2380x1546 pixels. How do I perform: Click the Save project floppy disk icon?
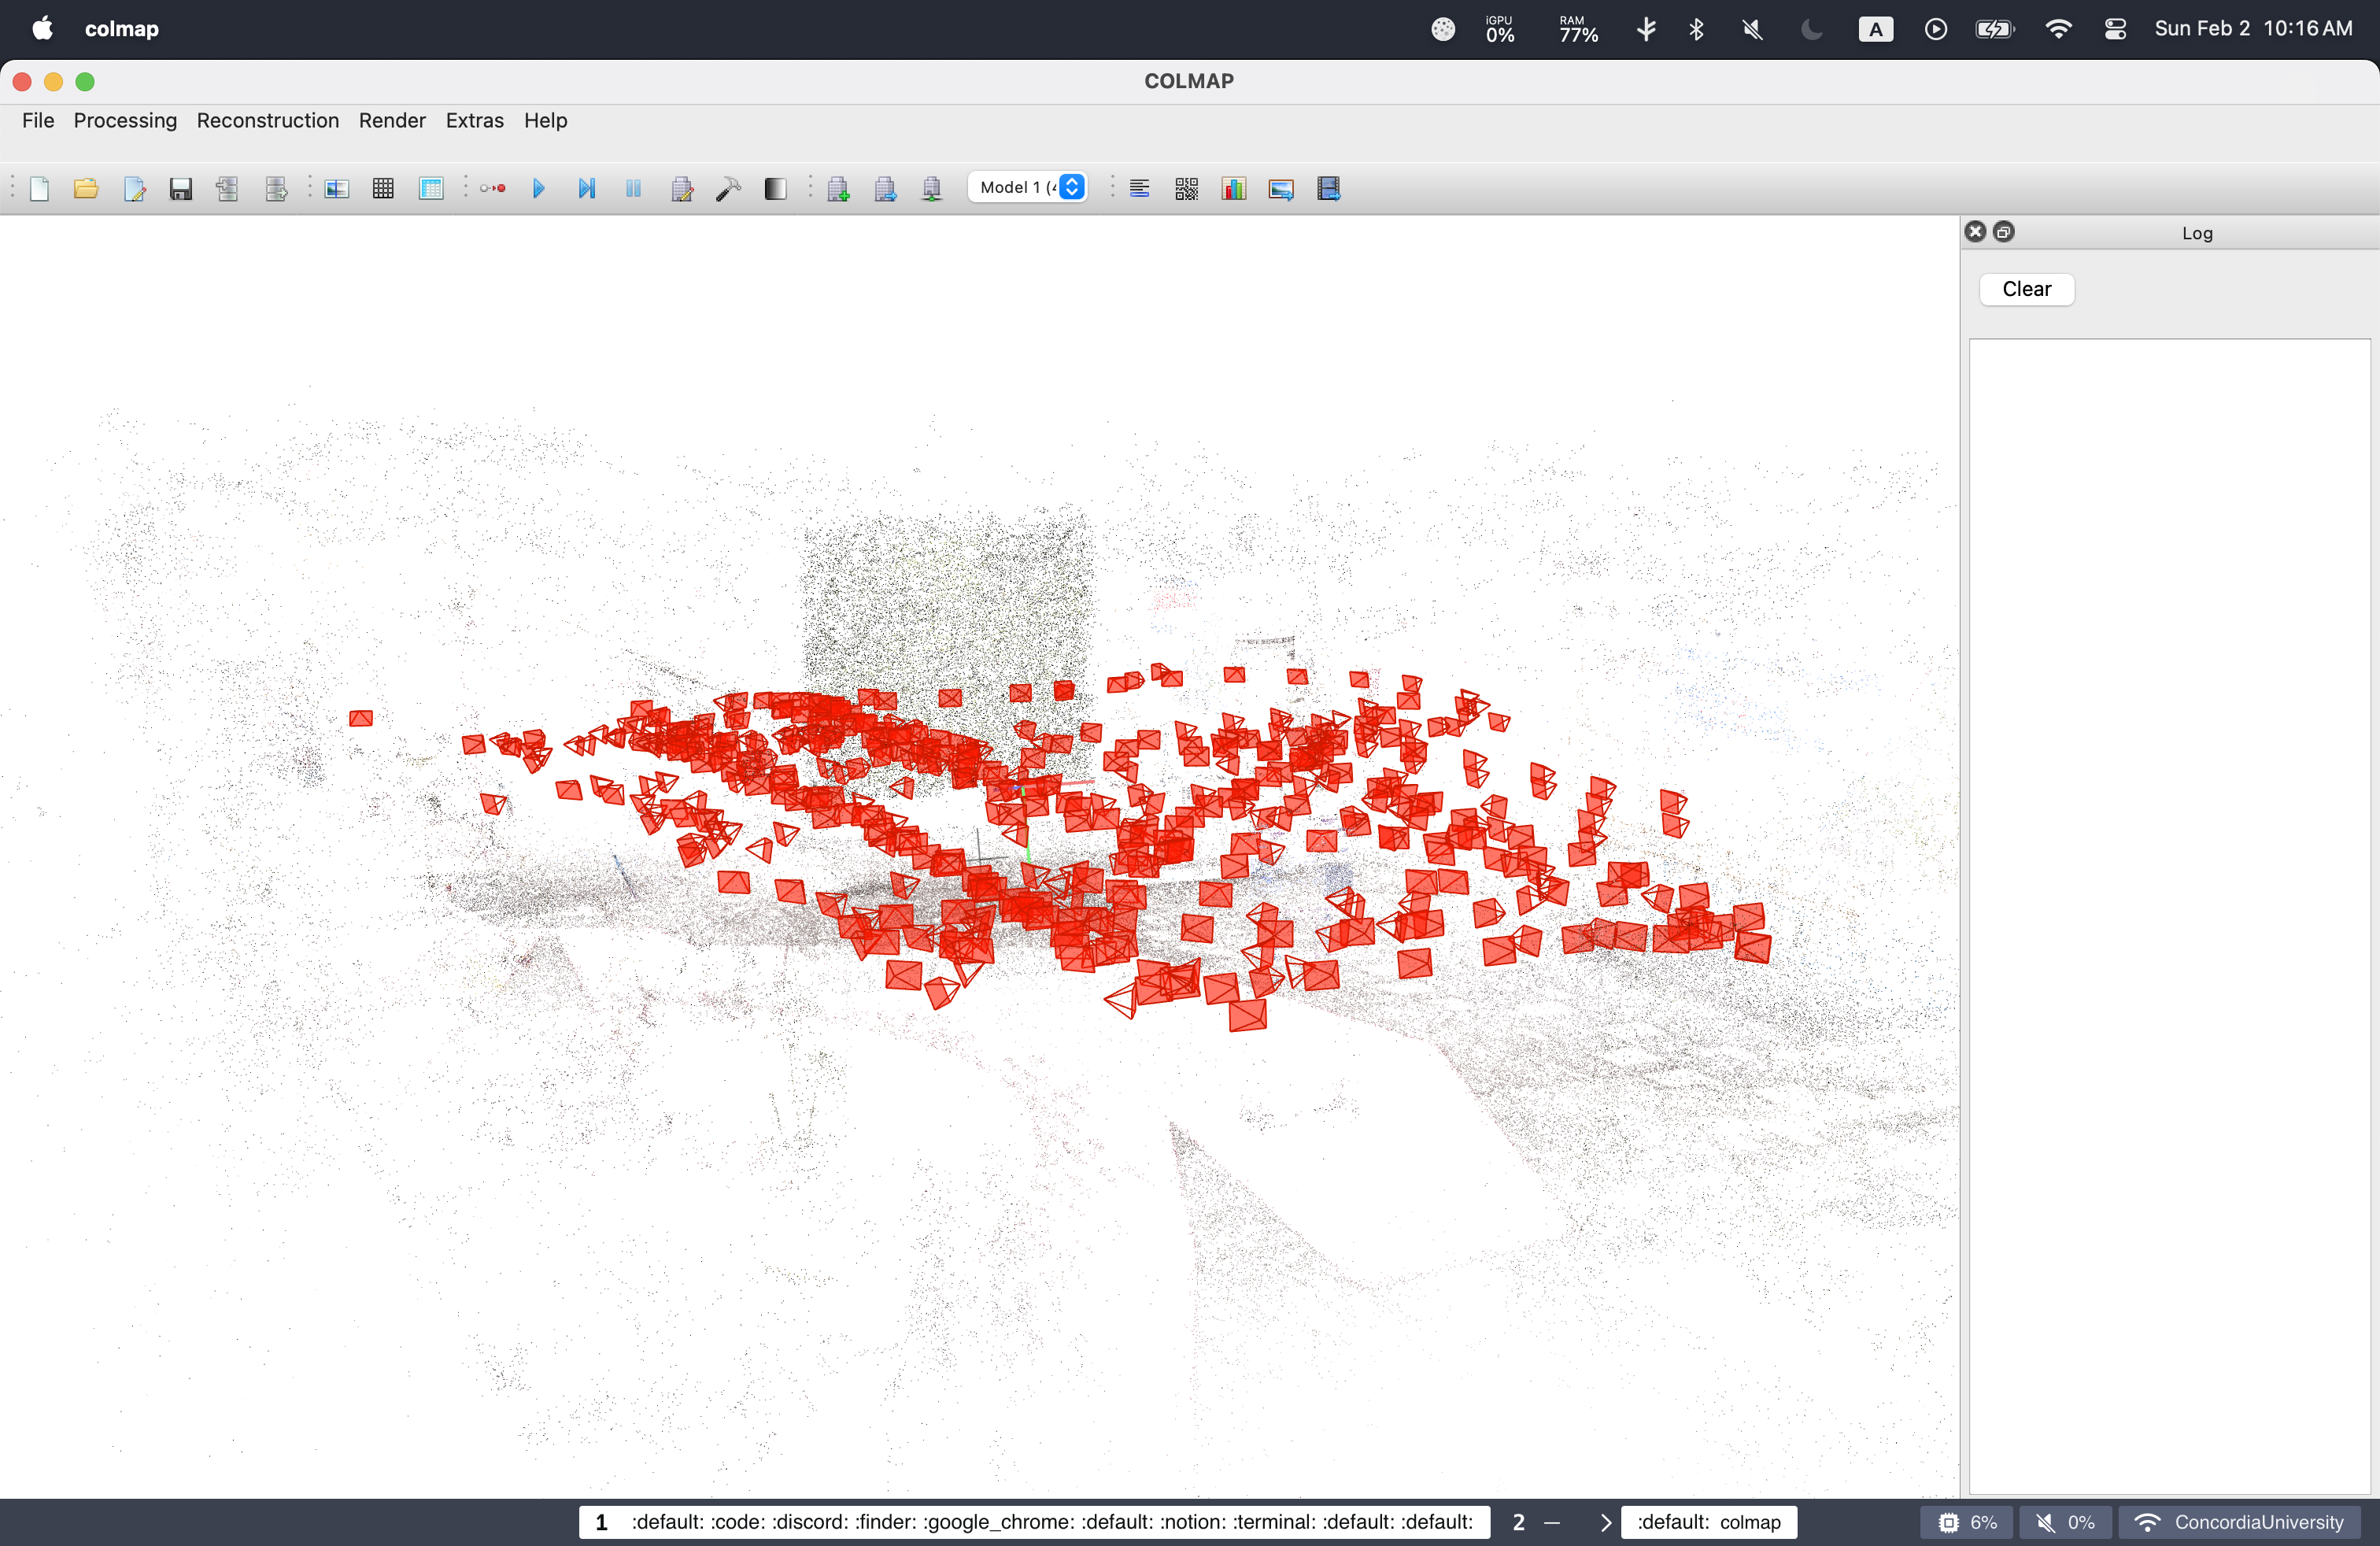(x=180, y=188)
